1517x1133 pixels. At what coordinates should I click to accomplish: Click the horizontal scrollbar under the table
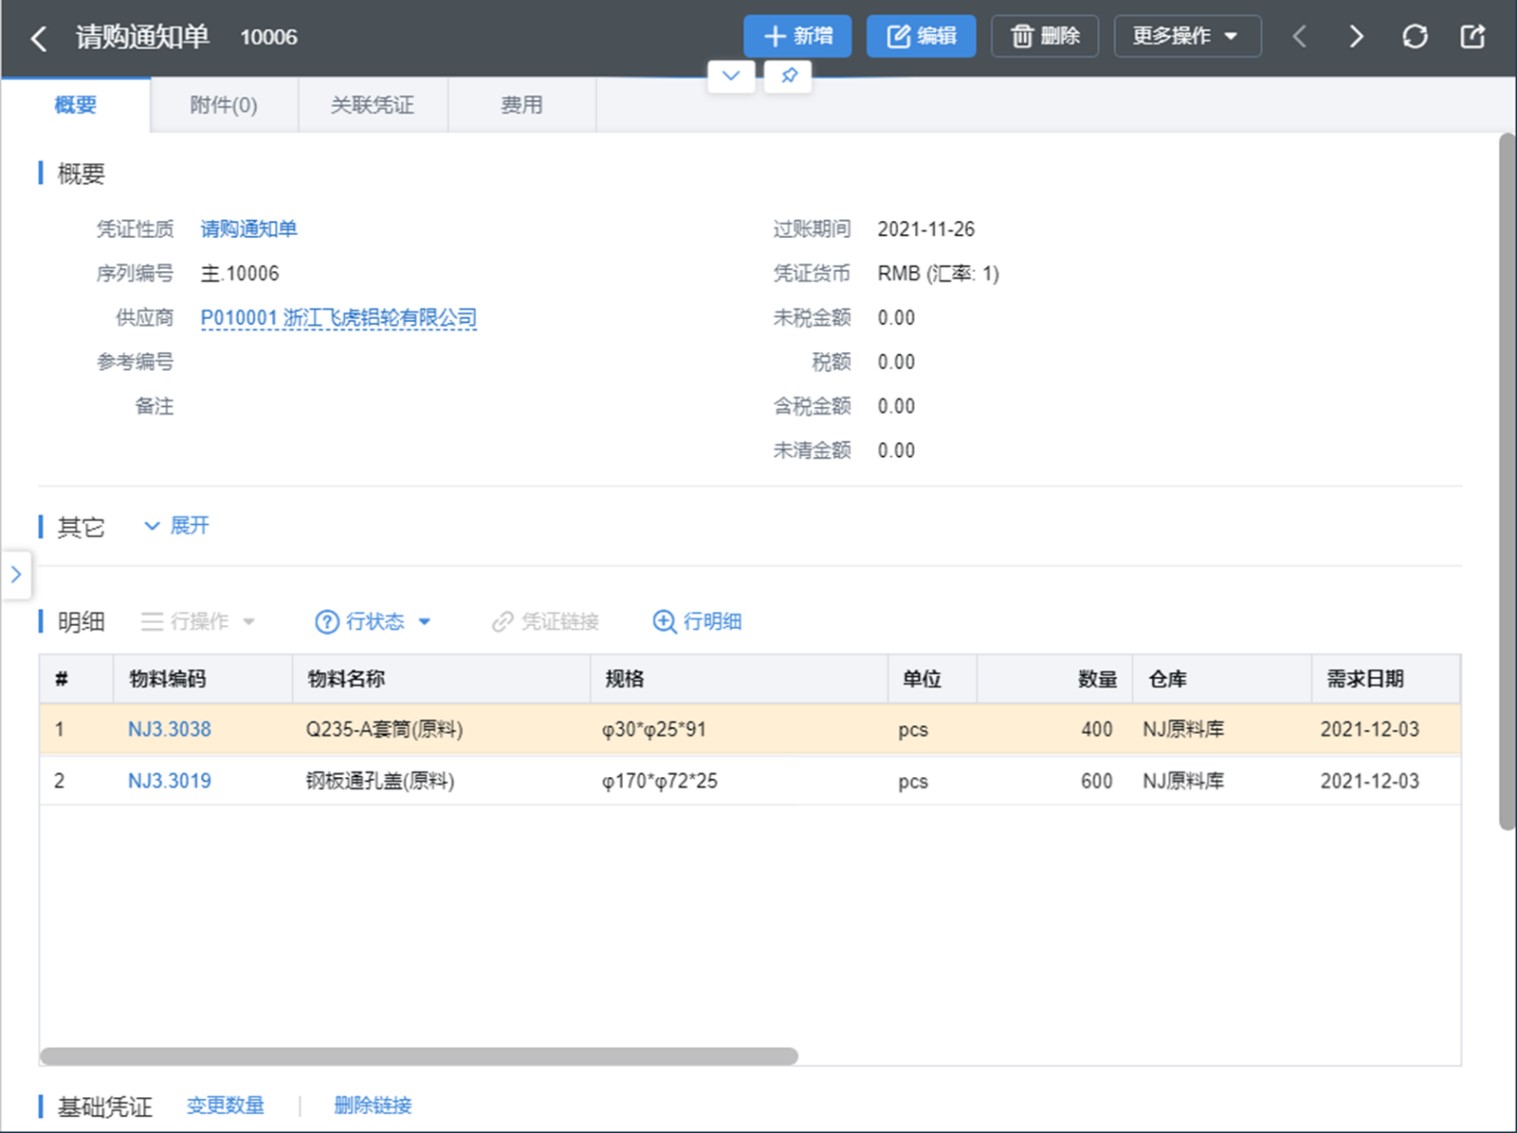(418, 1056)
